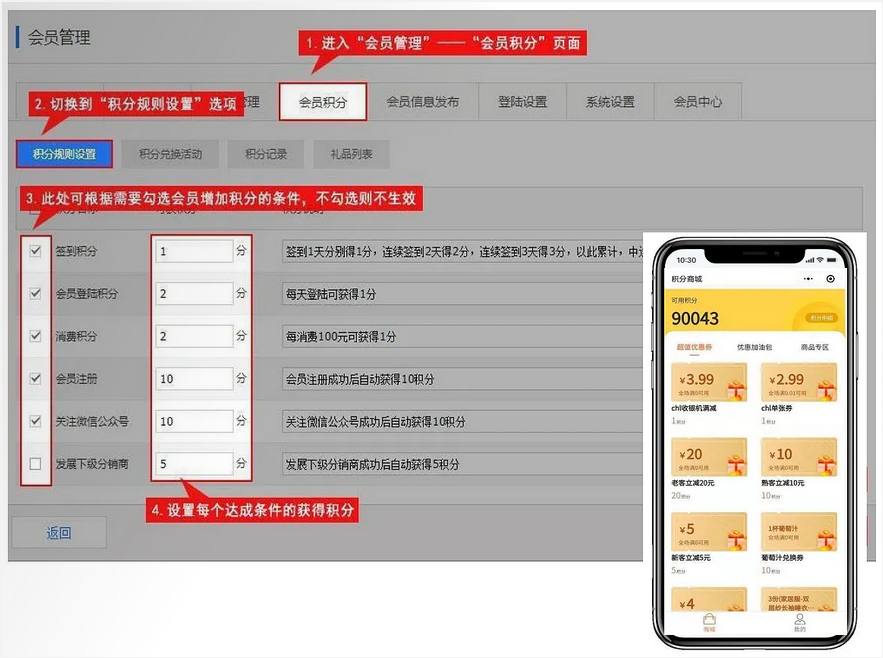Click the 积分规则设置 button
Image resolution: width=883 pixels, height=658 pixels.
(x=64, y=154)
